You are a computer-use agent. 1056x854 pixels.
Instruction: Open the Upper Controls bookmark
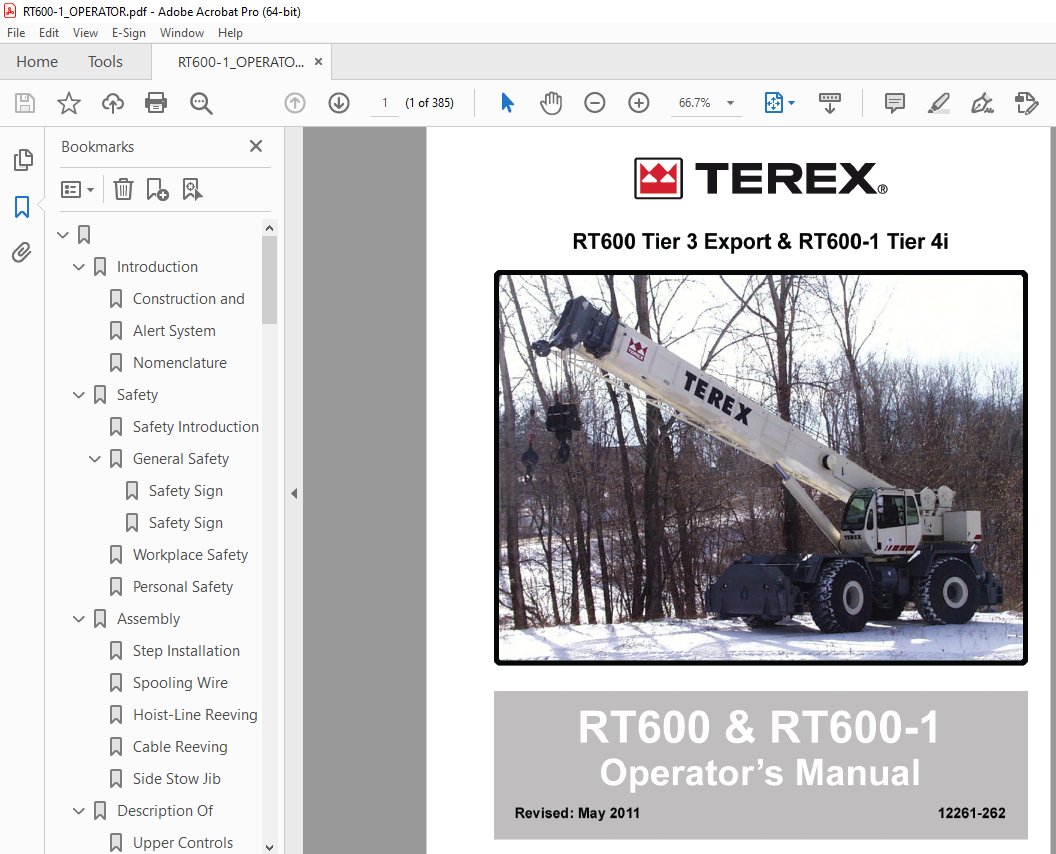click(x=183, y=843)
